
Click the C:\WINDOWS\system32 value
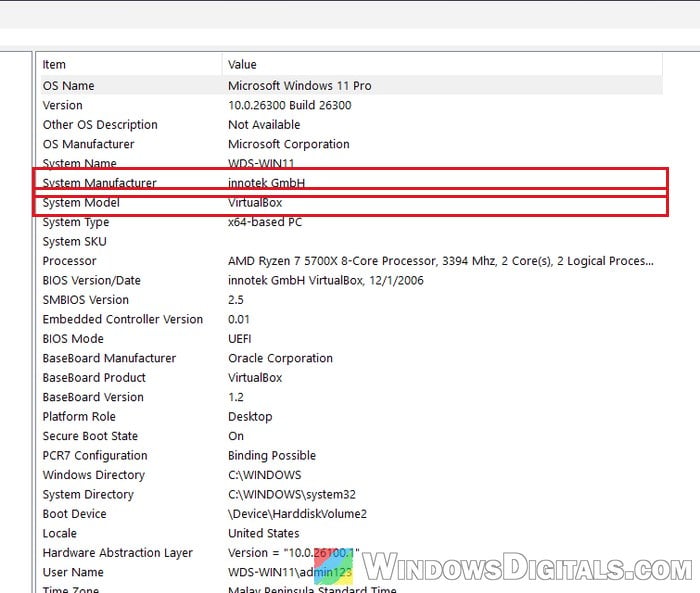coord(292,495)
